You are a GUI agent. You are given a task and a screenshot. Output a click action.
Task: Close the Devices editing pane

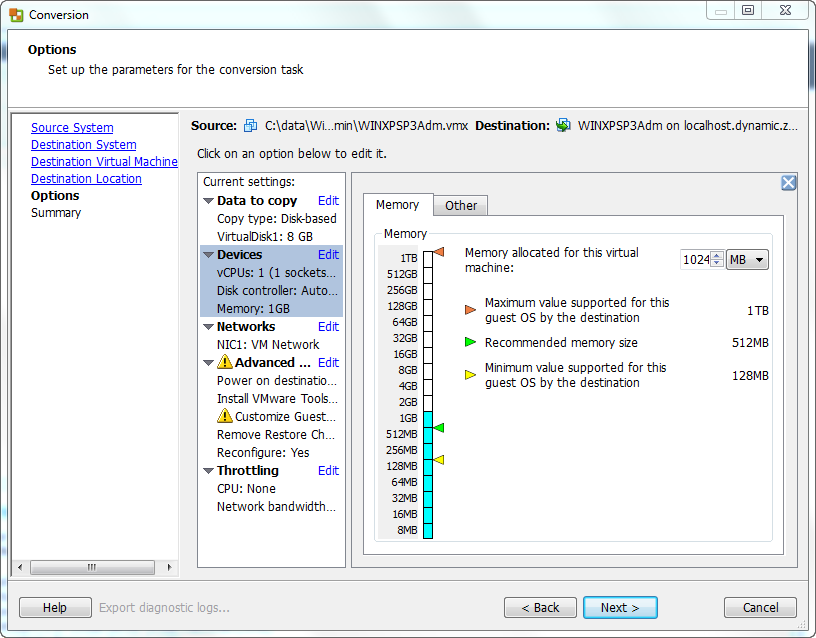coord(788,183)
